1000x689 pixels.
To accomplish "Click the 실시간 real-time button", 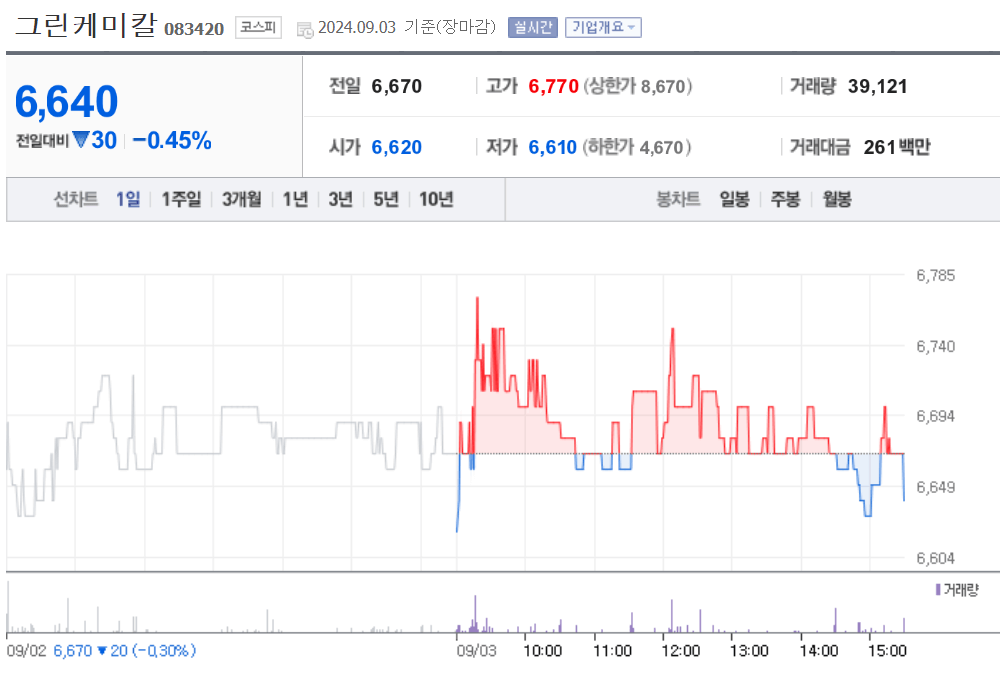I will pos(533,27).
